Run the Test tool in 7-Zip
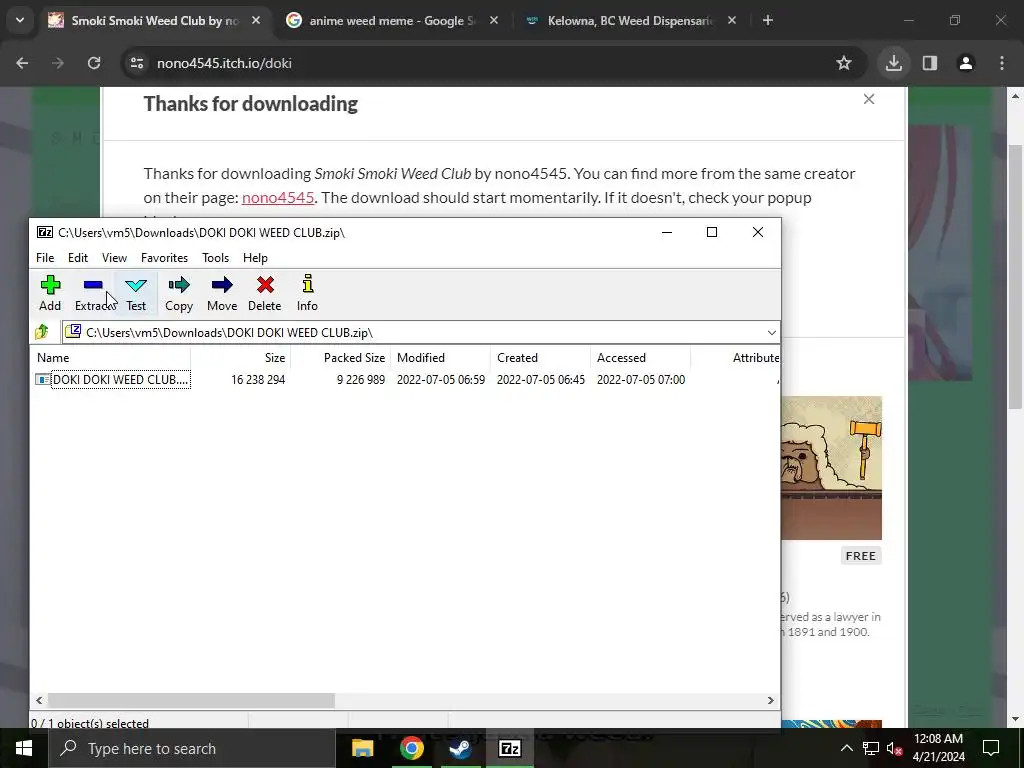This screenshot has height=768, width=1024. point(136,293)
